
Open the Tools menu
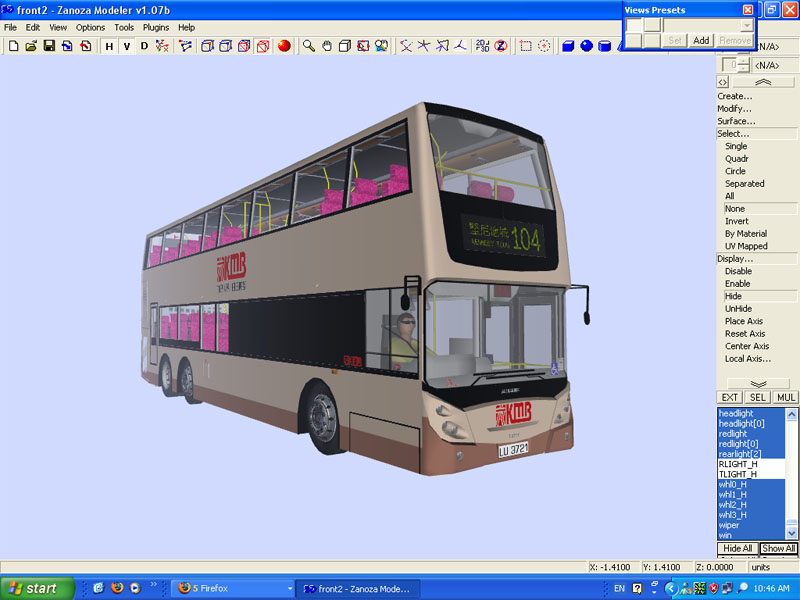coord(124,27)
